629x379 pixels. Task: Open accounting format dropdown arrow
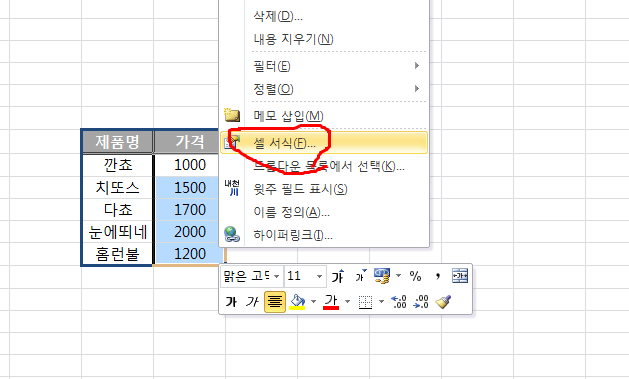[398, 276]
